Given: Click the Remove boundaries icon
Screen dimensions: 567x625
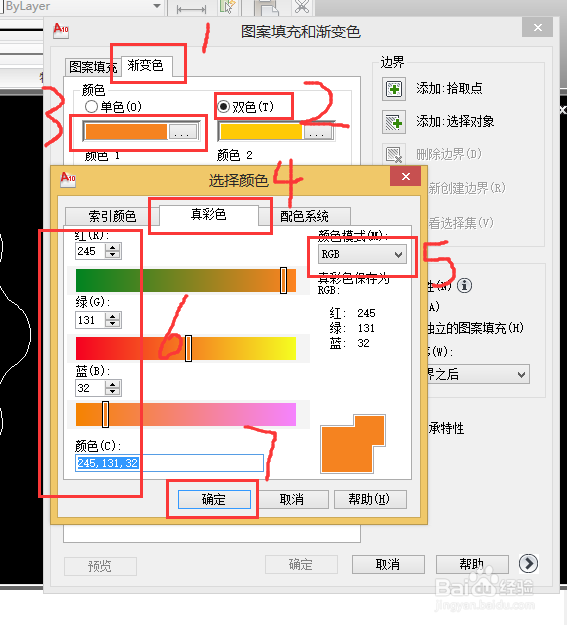Looking at the screenshot, I should (x=394, y=154).
